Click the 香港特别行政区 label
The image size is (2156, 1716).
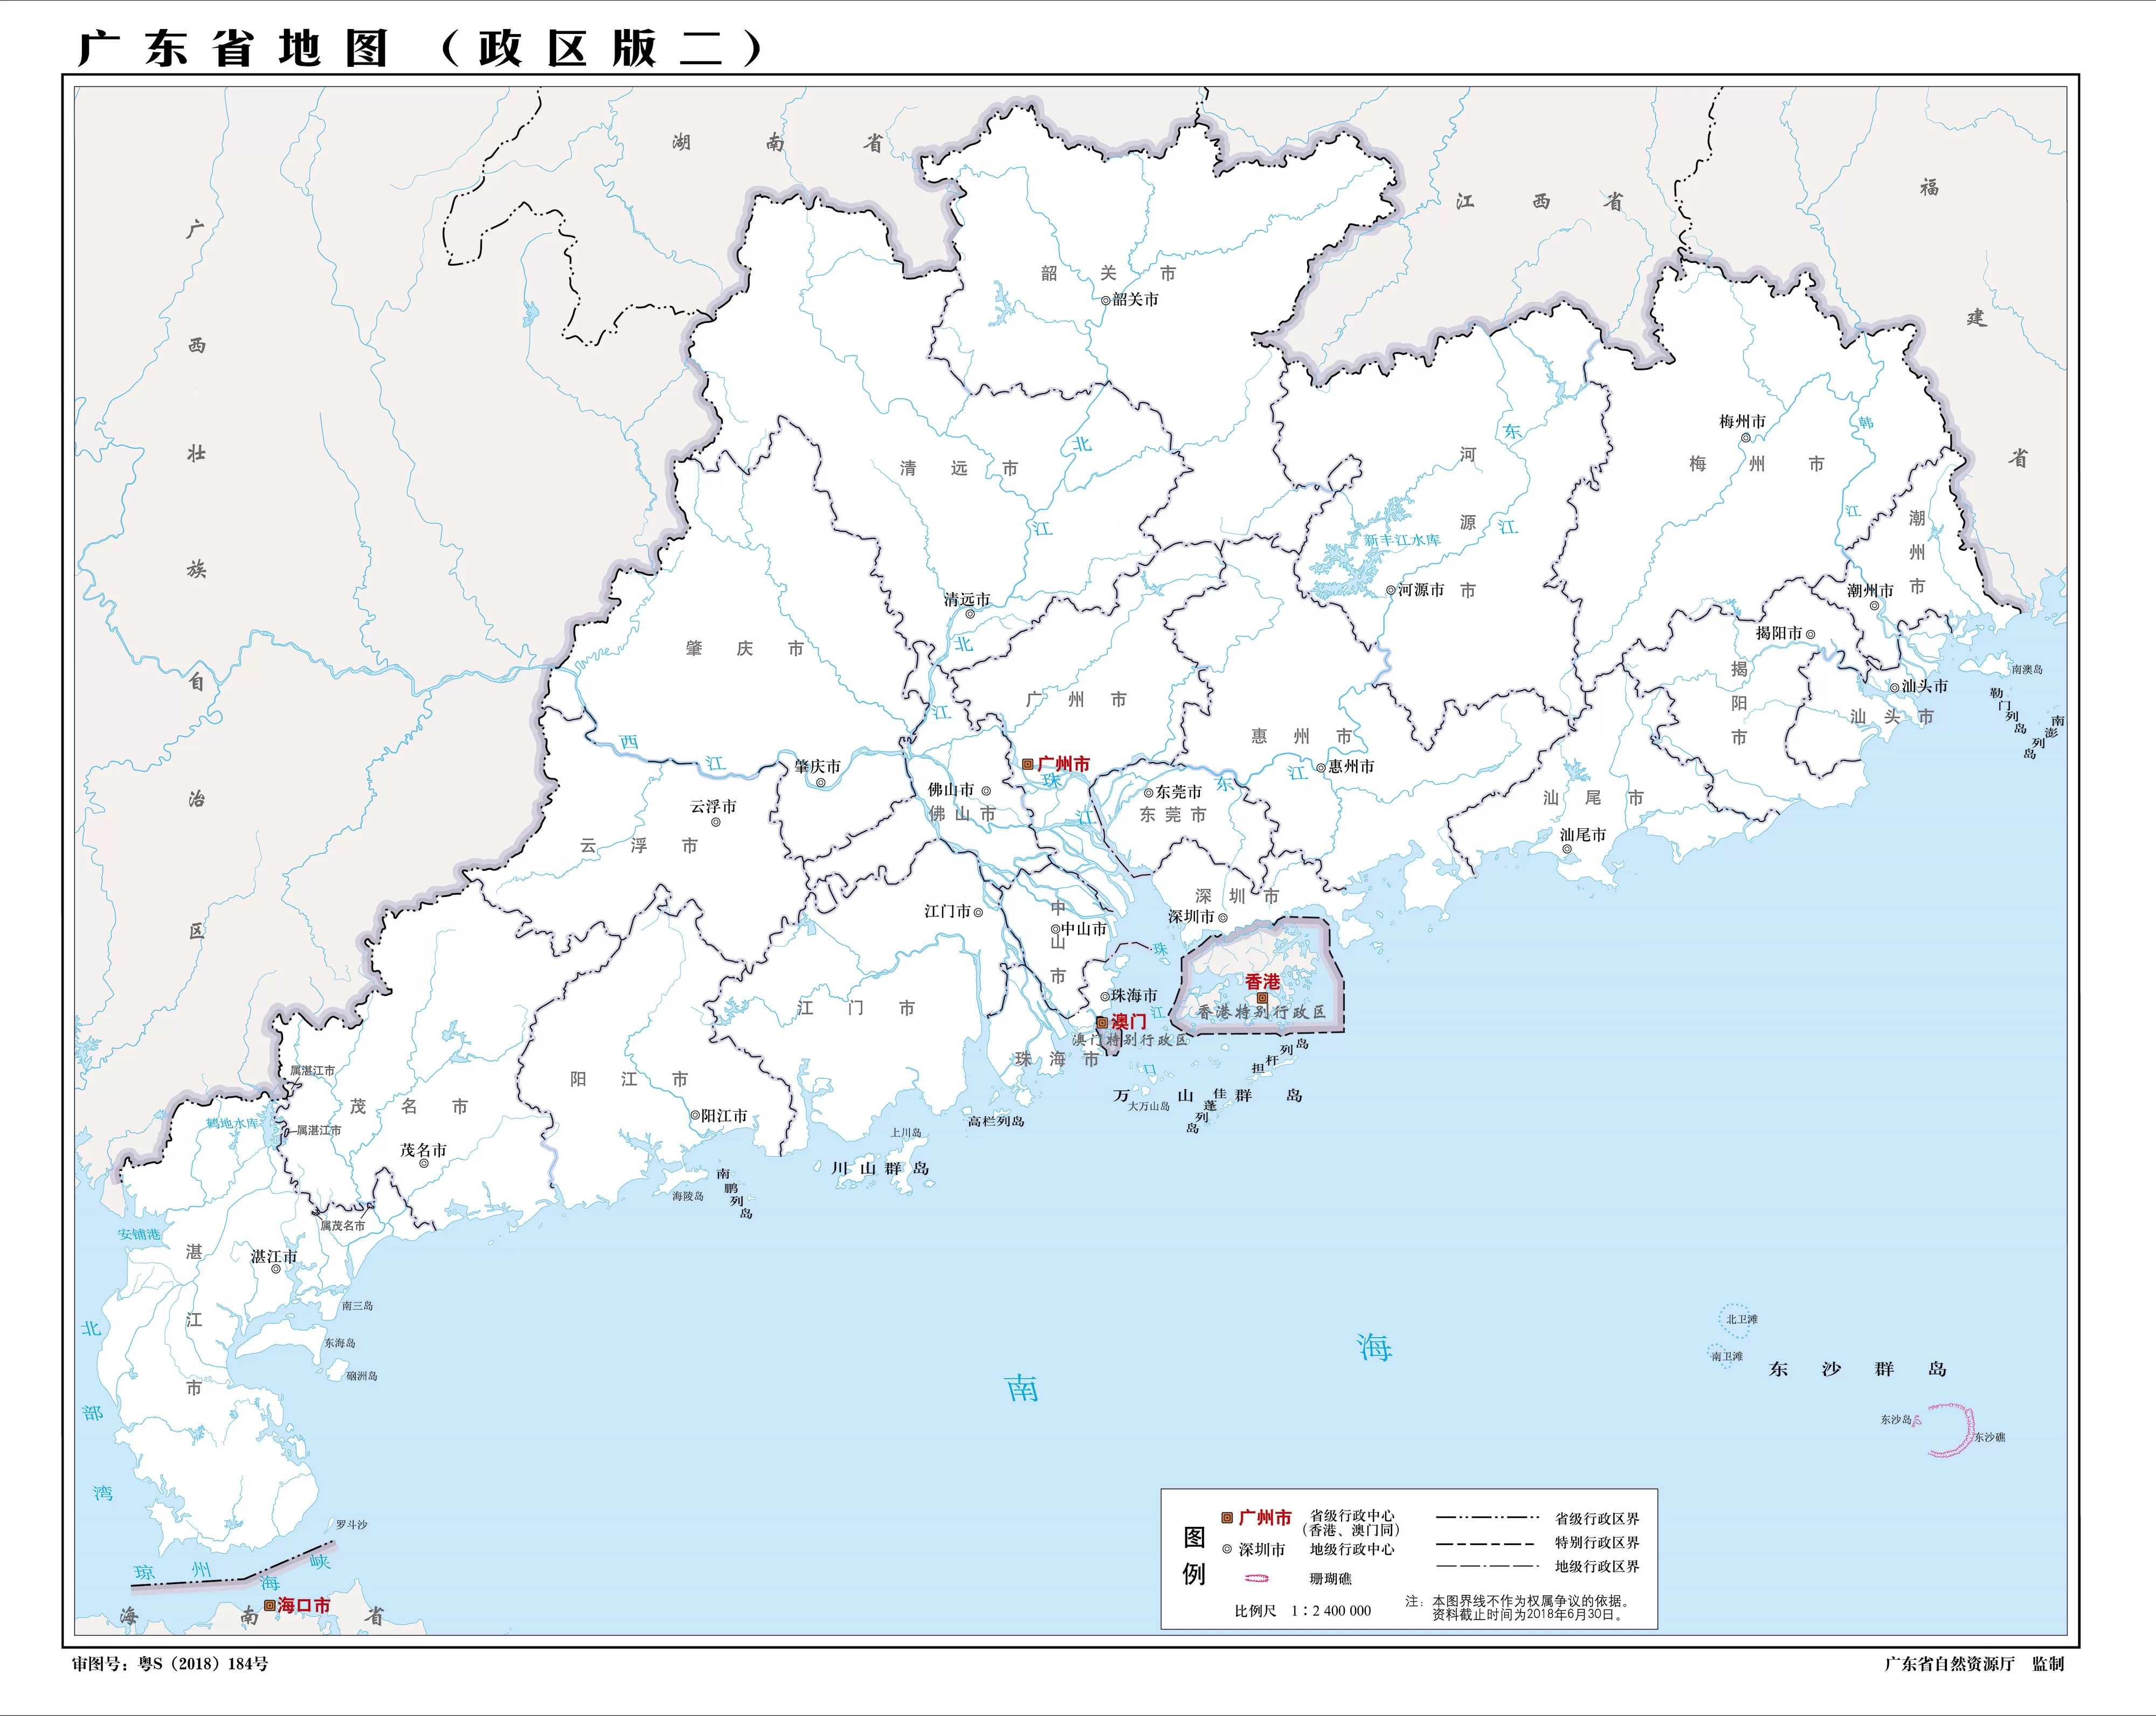pos(1262,1012)
